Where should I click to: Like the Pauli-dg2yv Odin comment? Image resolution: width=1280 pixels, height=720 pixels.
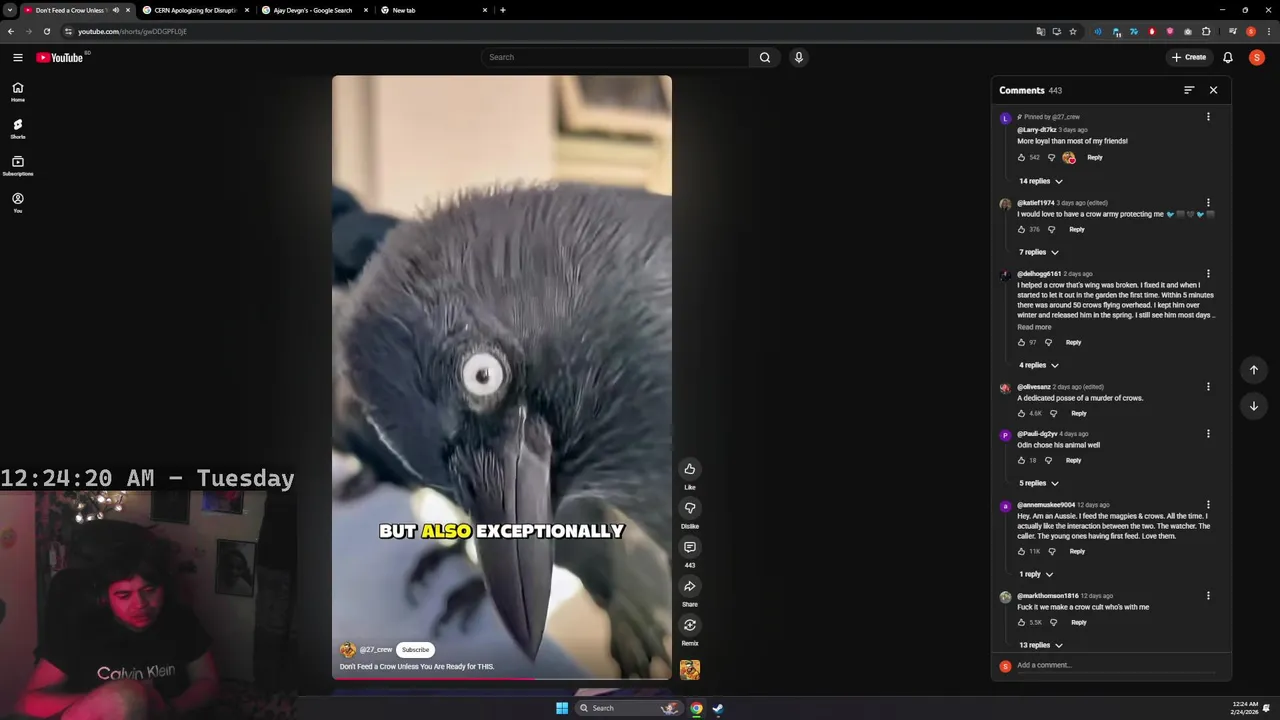[1021, 460]
